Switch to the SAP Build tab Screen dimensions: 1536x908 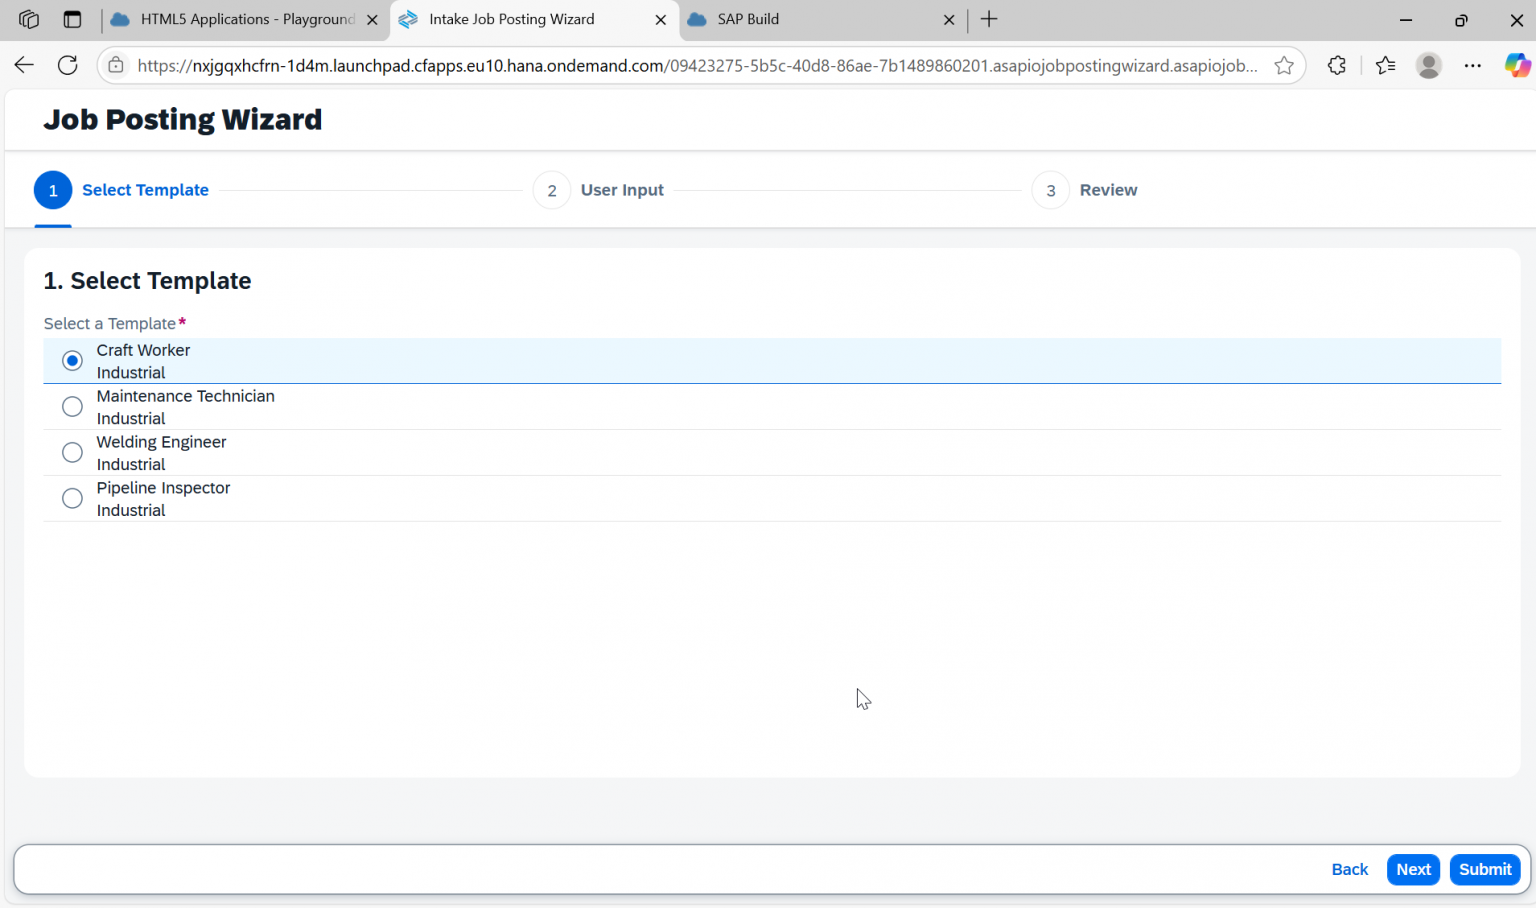(800, 19)
